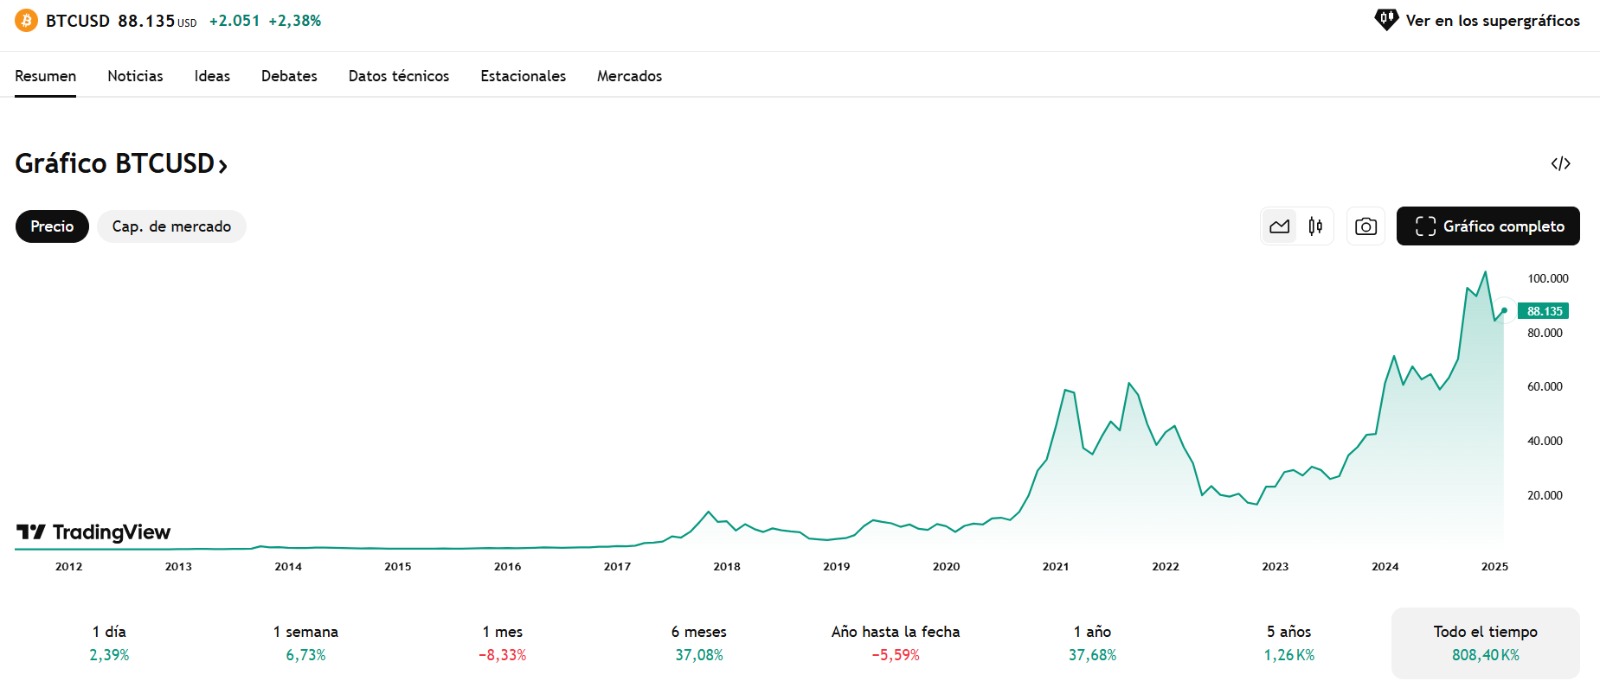Screen dimensions: 1600x681
Task: Click the supercharts diamond icon
Action: pyautogui.click(x=1386, y=20)
